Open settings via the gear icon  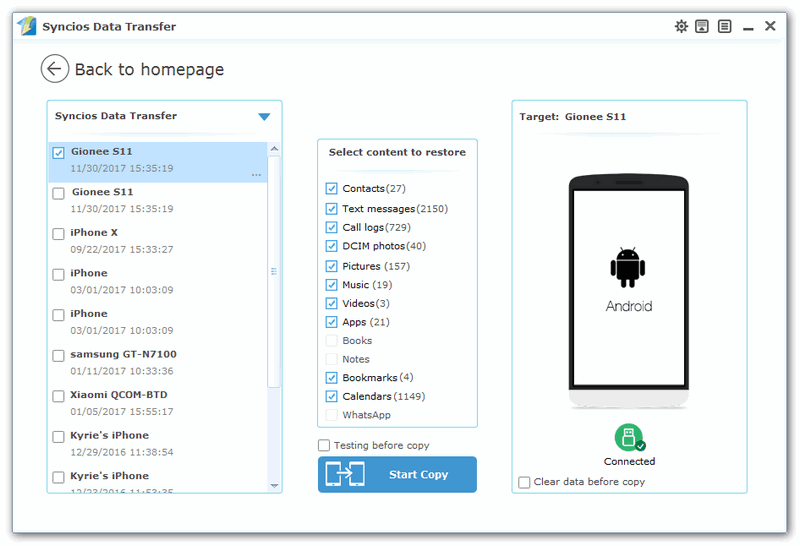[x=681, y=26]
